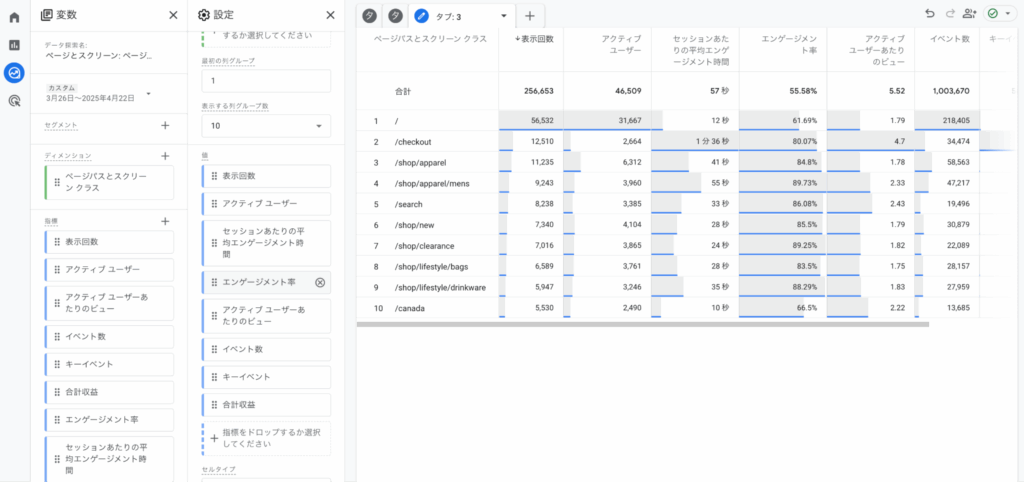Viewport: 1024px width, 482px height.
Task: Click アクティブ ユーザーあたりのビュー value chip
Action: [x=266, y=316]
